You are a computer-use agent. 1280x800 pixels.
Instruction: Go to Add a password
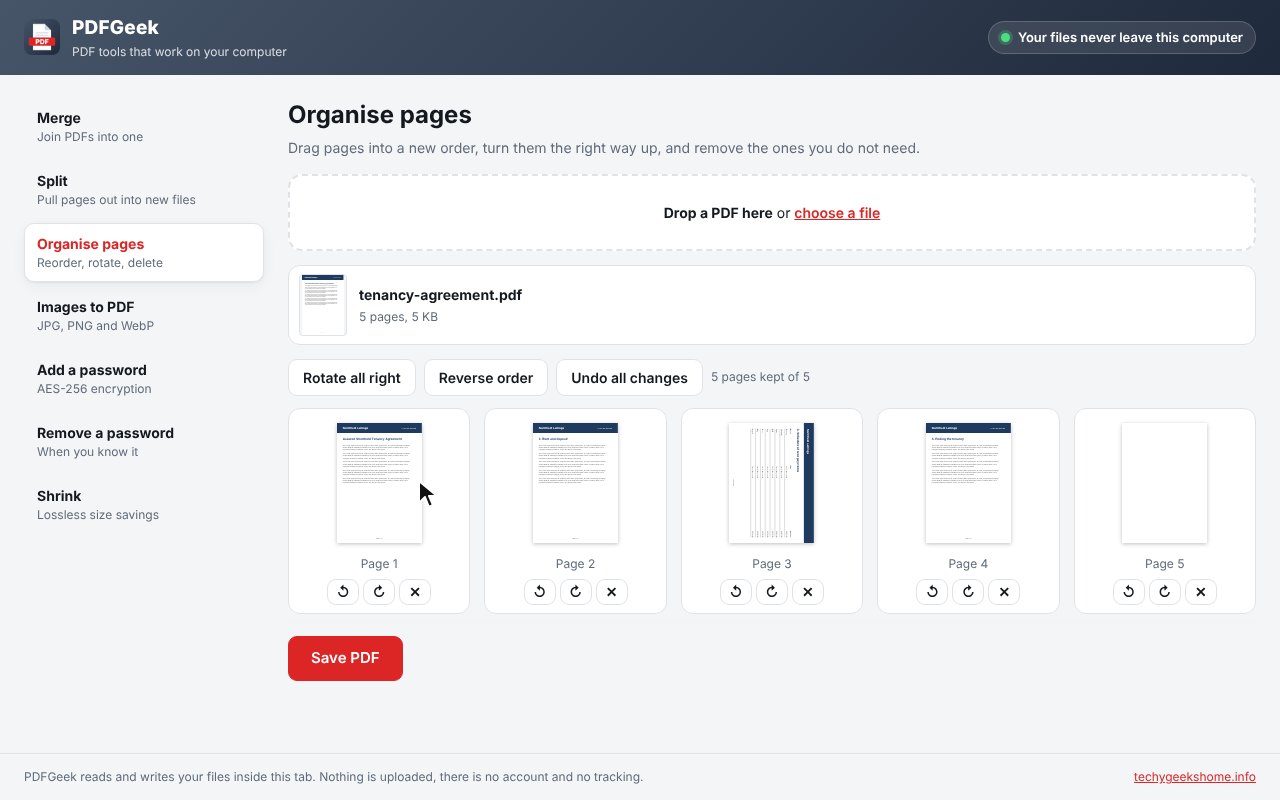coord(144,379)
